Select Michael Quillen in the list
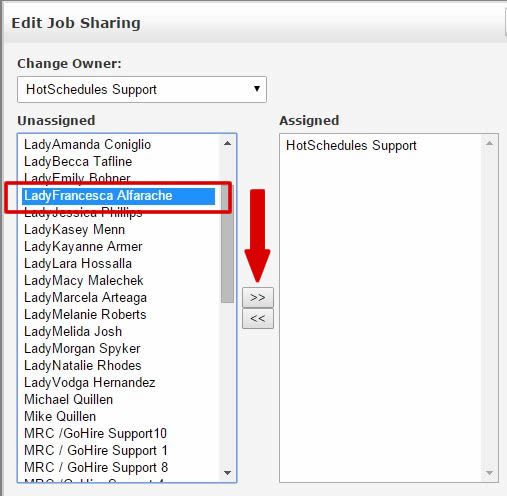Image resolution: width=507 pixels, height=496 pixels. [x=68, y=400]
